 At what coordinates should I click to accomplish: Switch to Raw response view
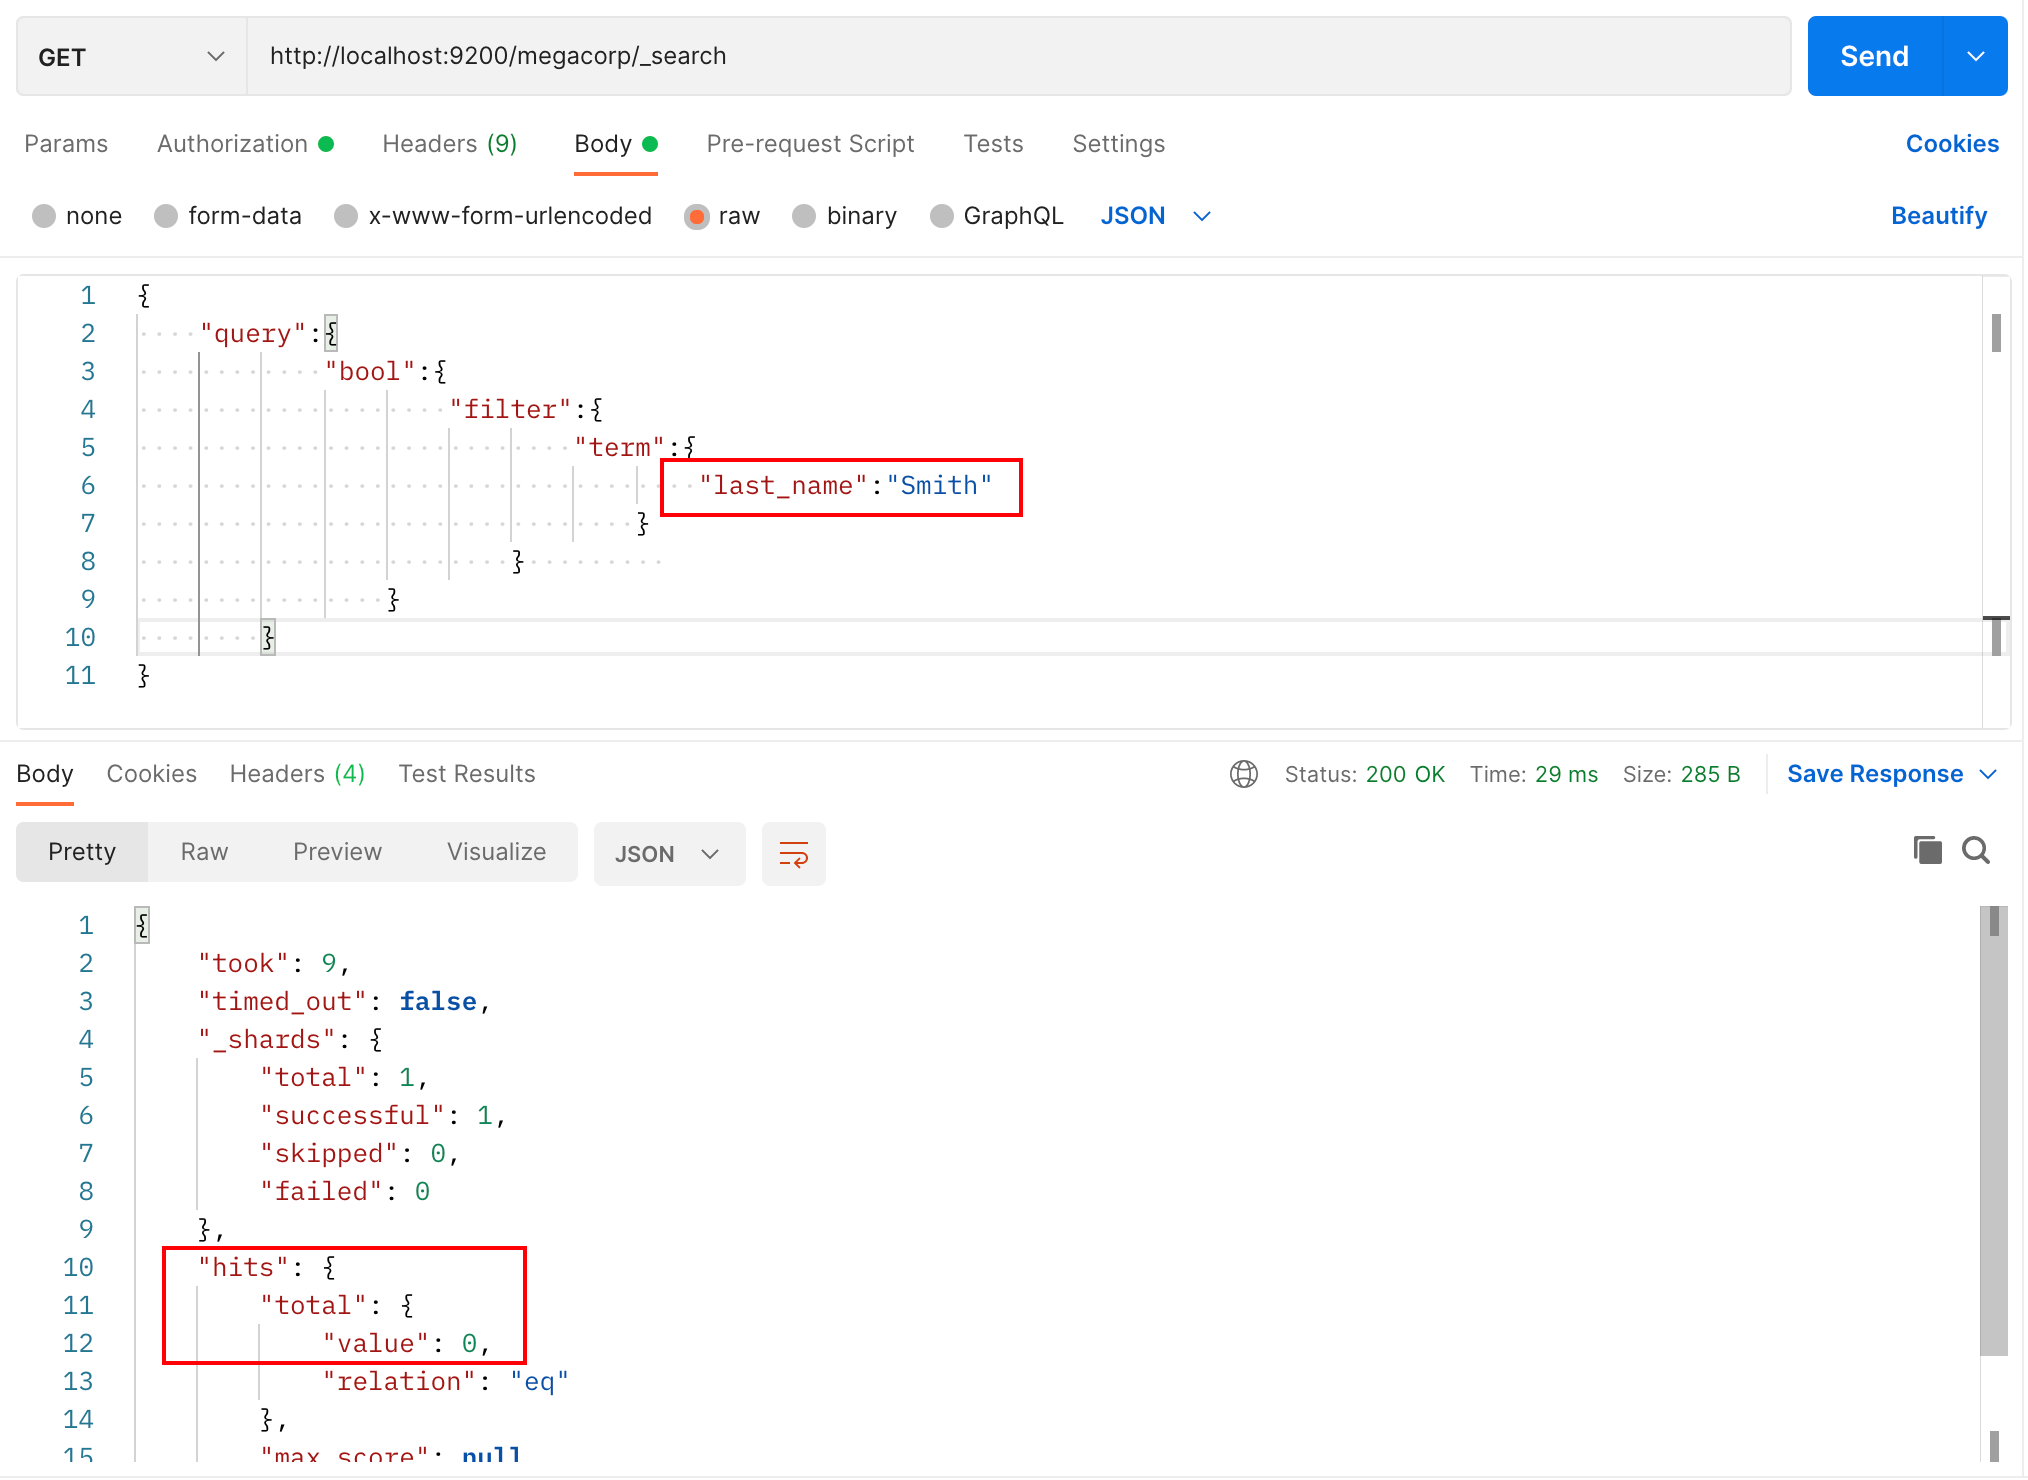coord(204,852)
